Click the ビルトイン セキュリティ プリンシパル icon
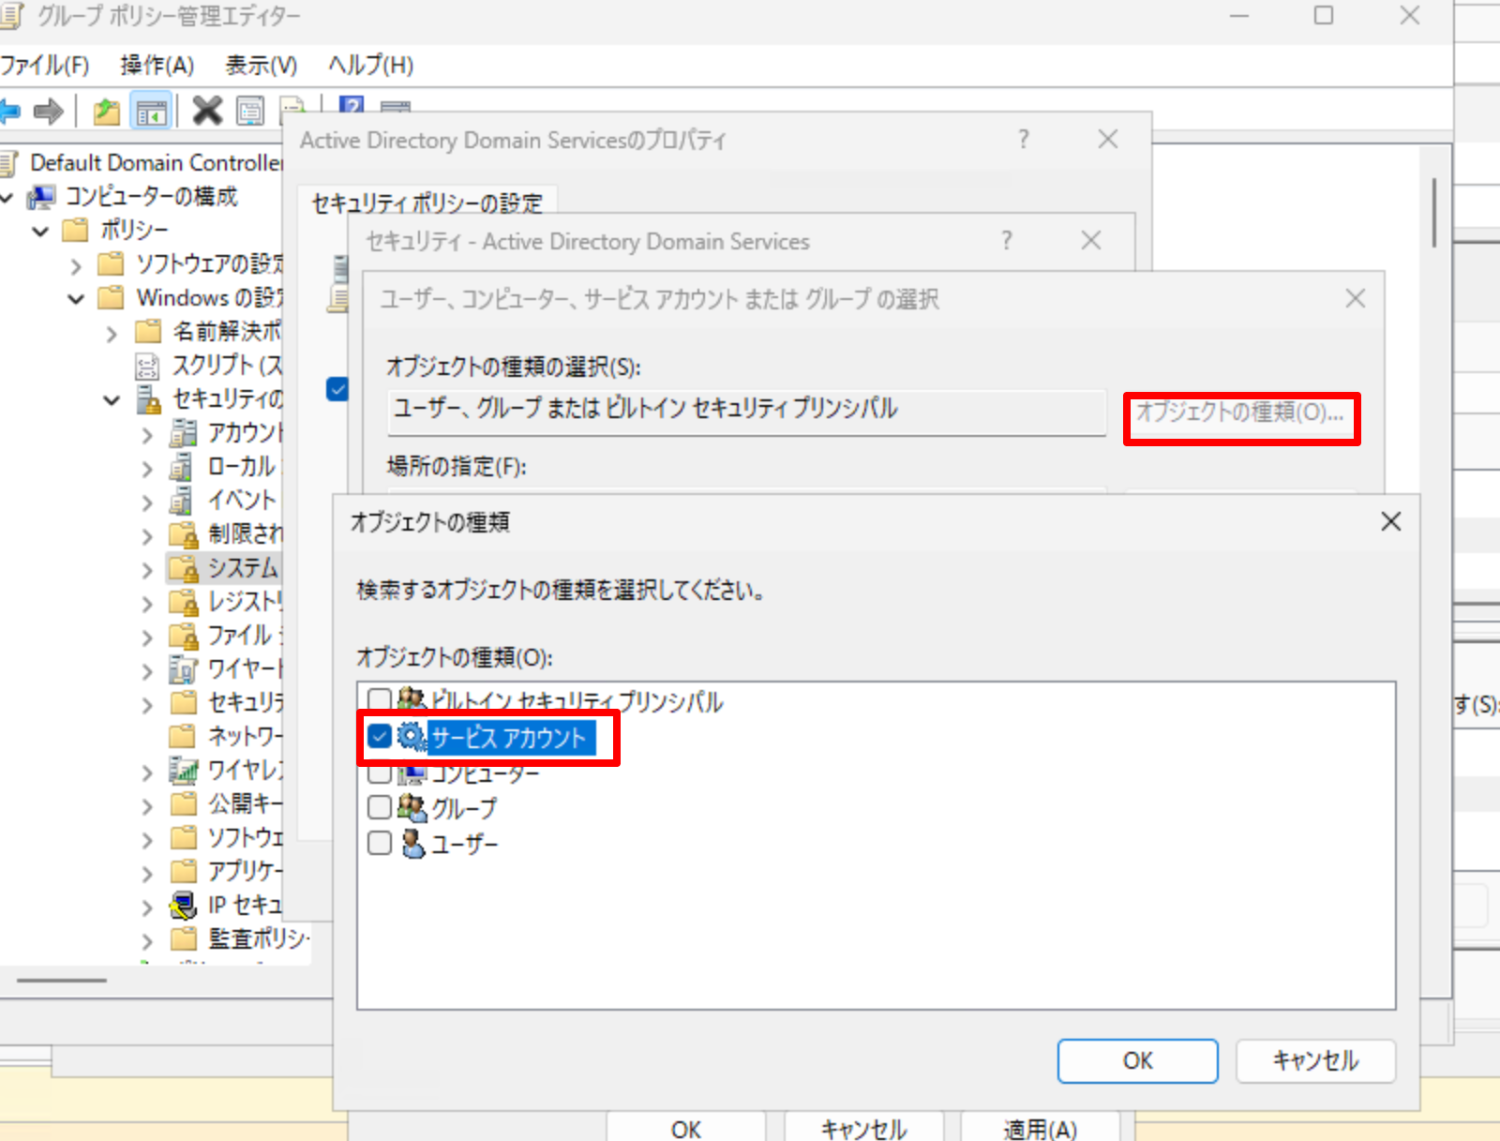Screen dimensions: 1500x1141 (x=412, y=699)
